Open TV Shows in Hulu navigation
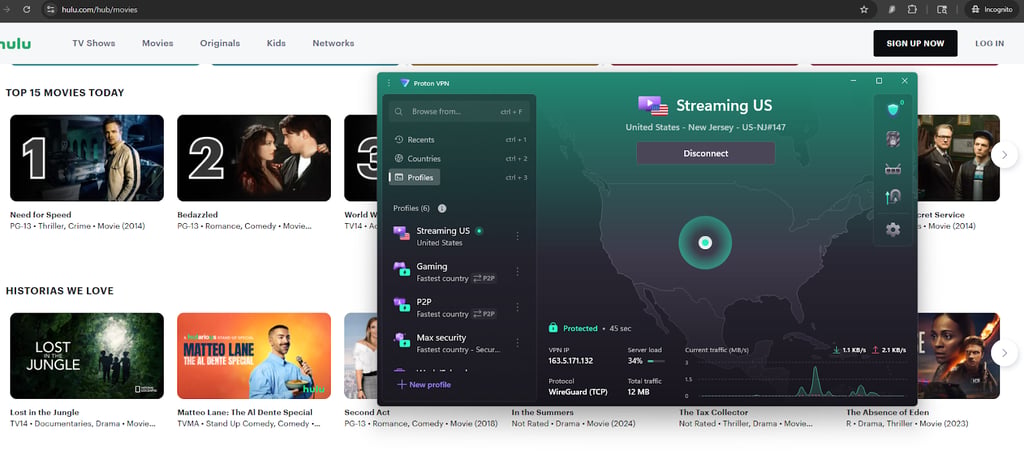 93,43
